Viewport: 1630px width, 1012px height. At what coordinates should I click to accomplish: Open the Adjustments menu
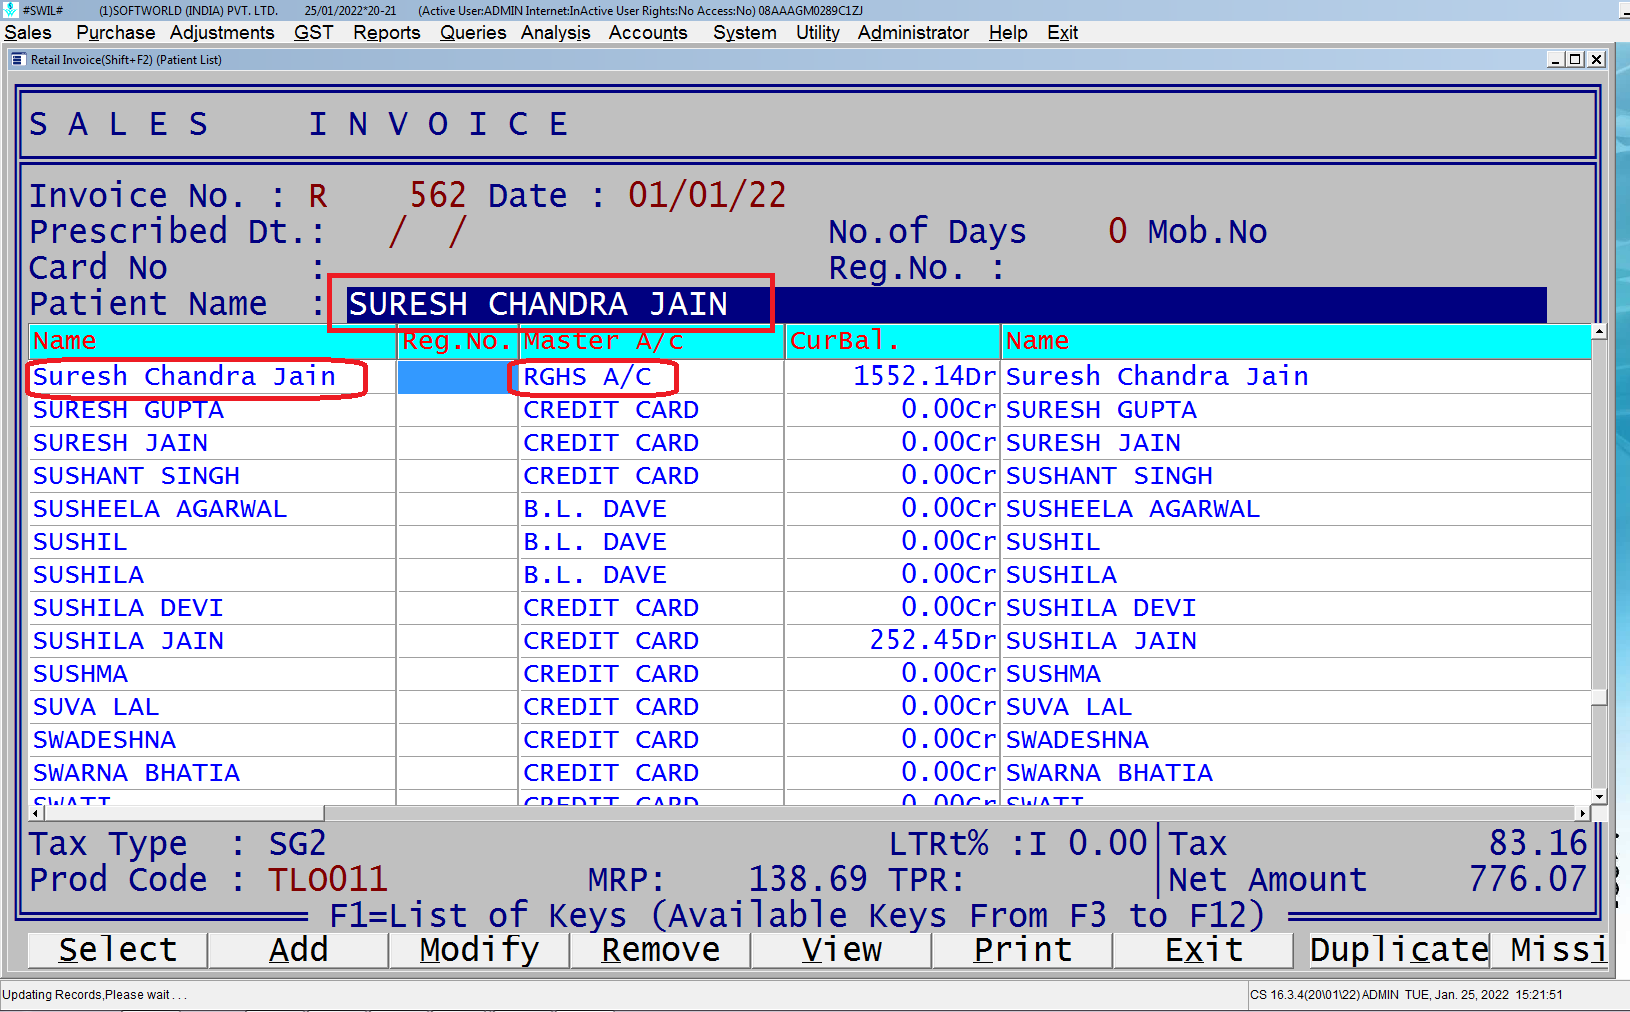point(222,33)
